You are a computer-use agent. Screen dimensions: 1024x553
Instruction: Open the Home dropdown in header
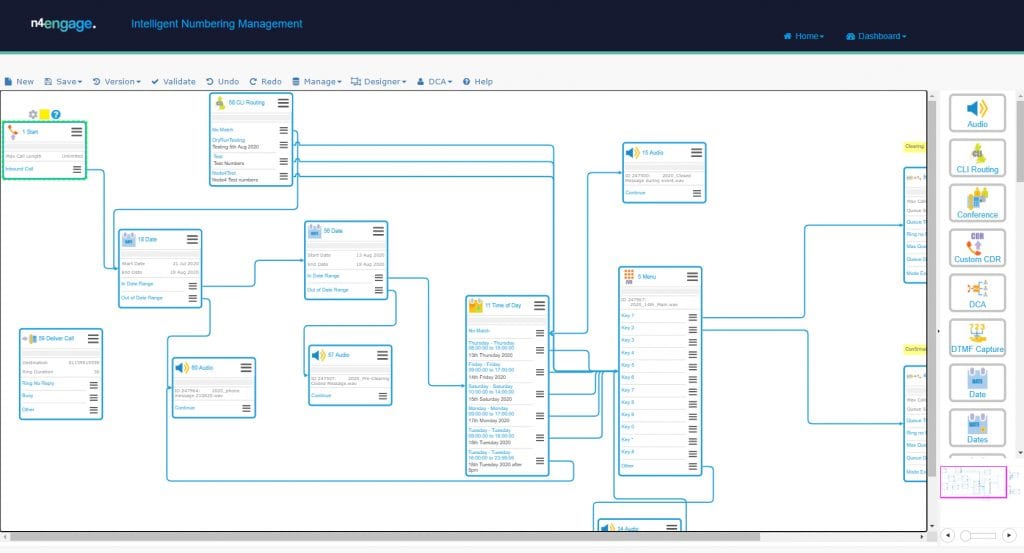click(x=804, y=36)
